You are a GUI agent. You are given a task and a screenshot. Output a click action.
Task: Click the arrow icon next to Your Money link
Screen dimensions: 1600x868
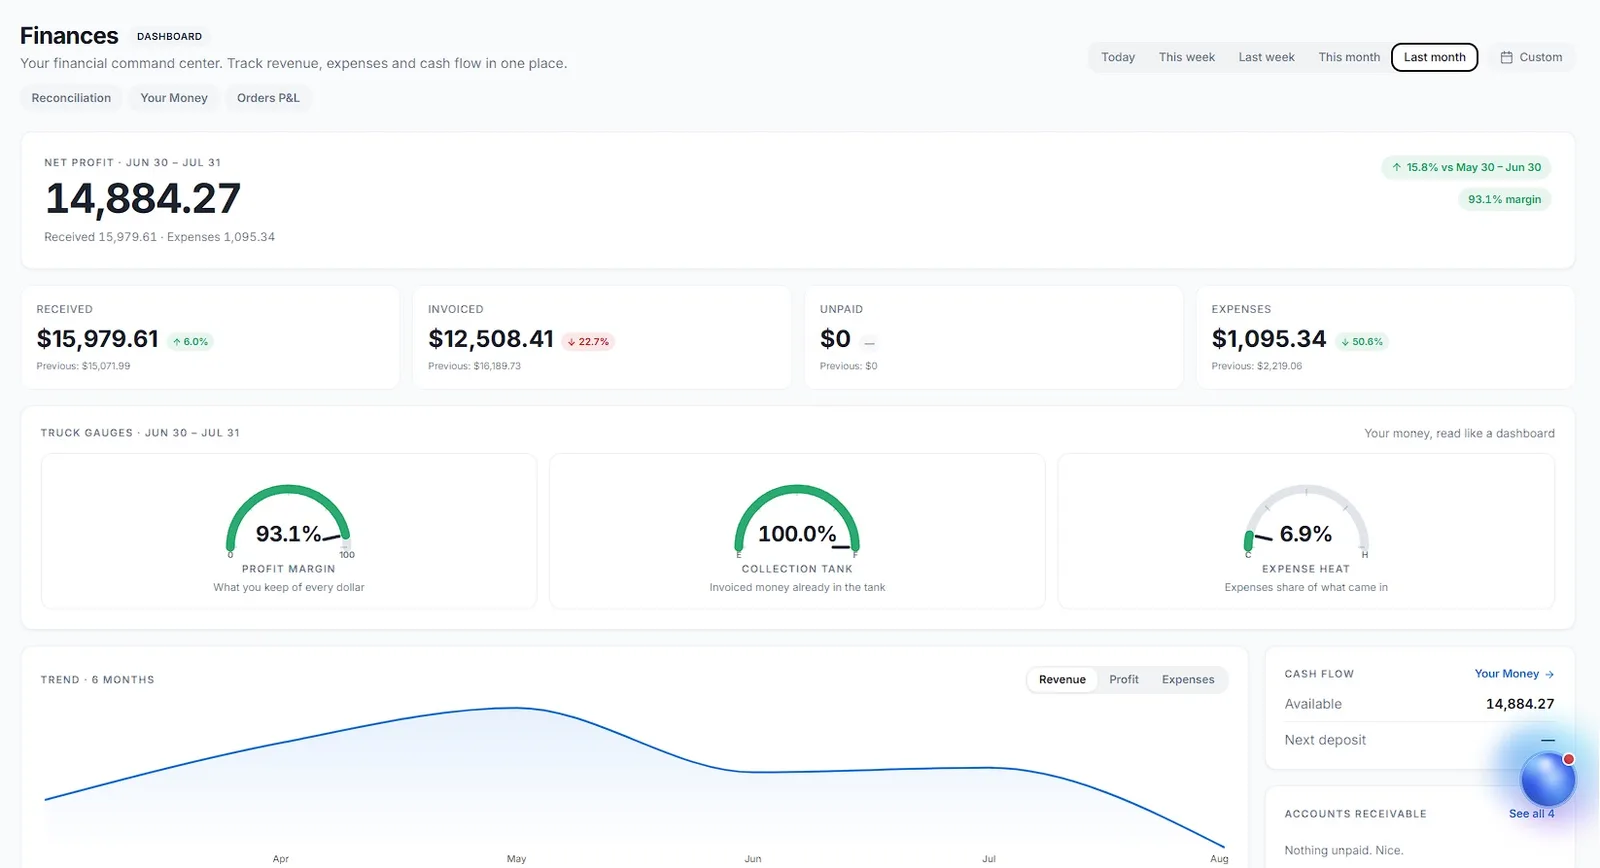1549,675
